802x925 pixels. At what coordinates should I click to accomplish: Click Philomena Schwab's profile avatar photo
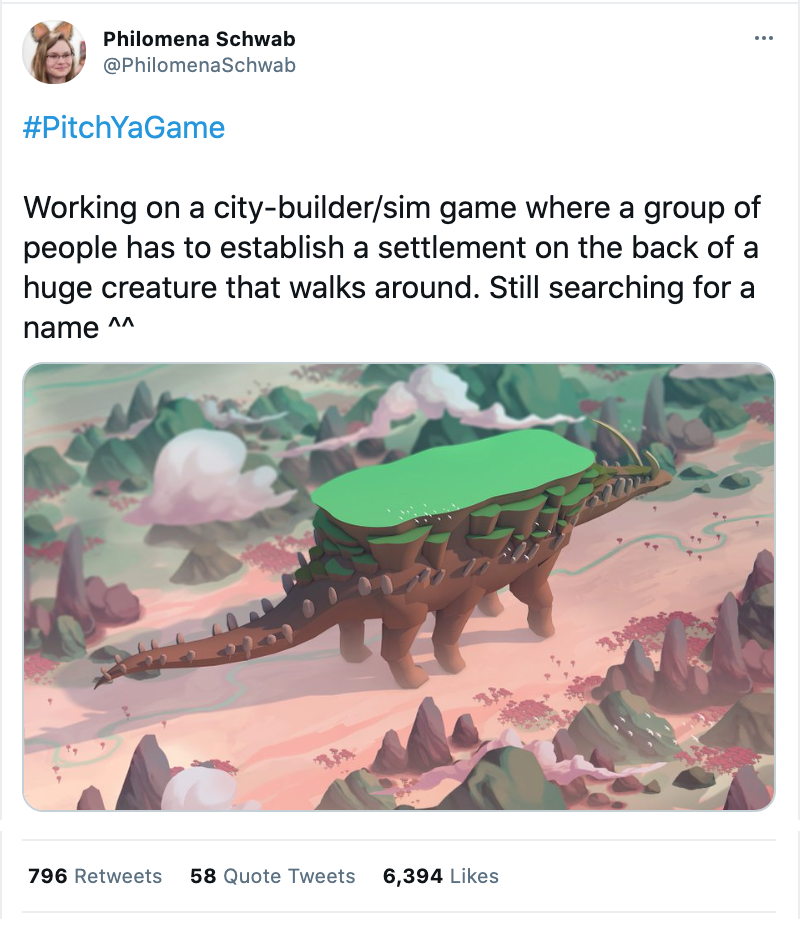point(54,52)
